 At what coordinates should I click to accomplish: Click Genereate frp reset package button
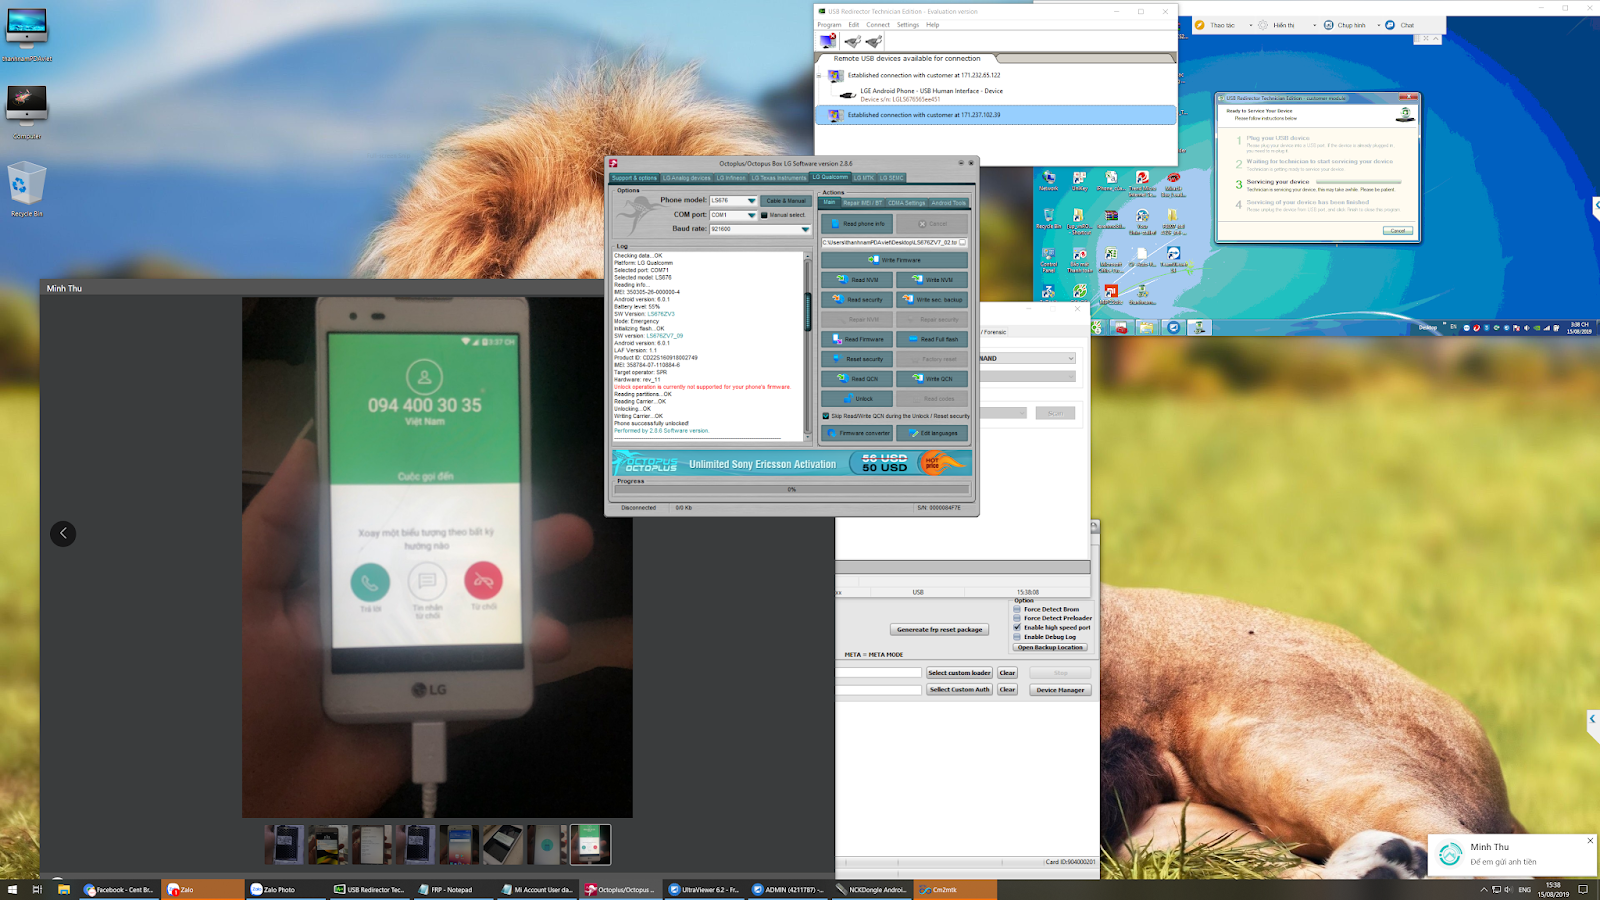940,630
